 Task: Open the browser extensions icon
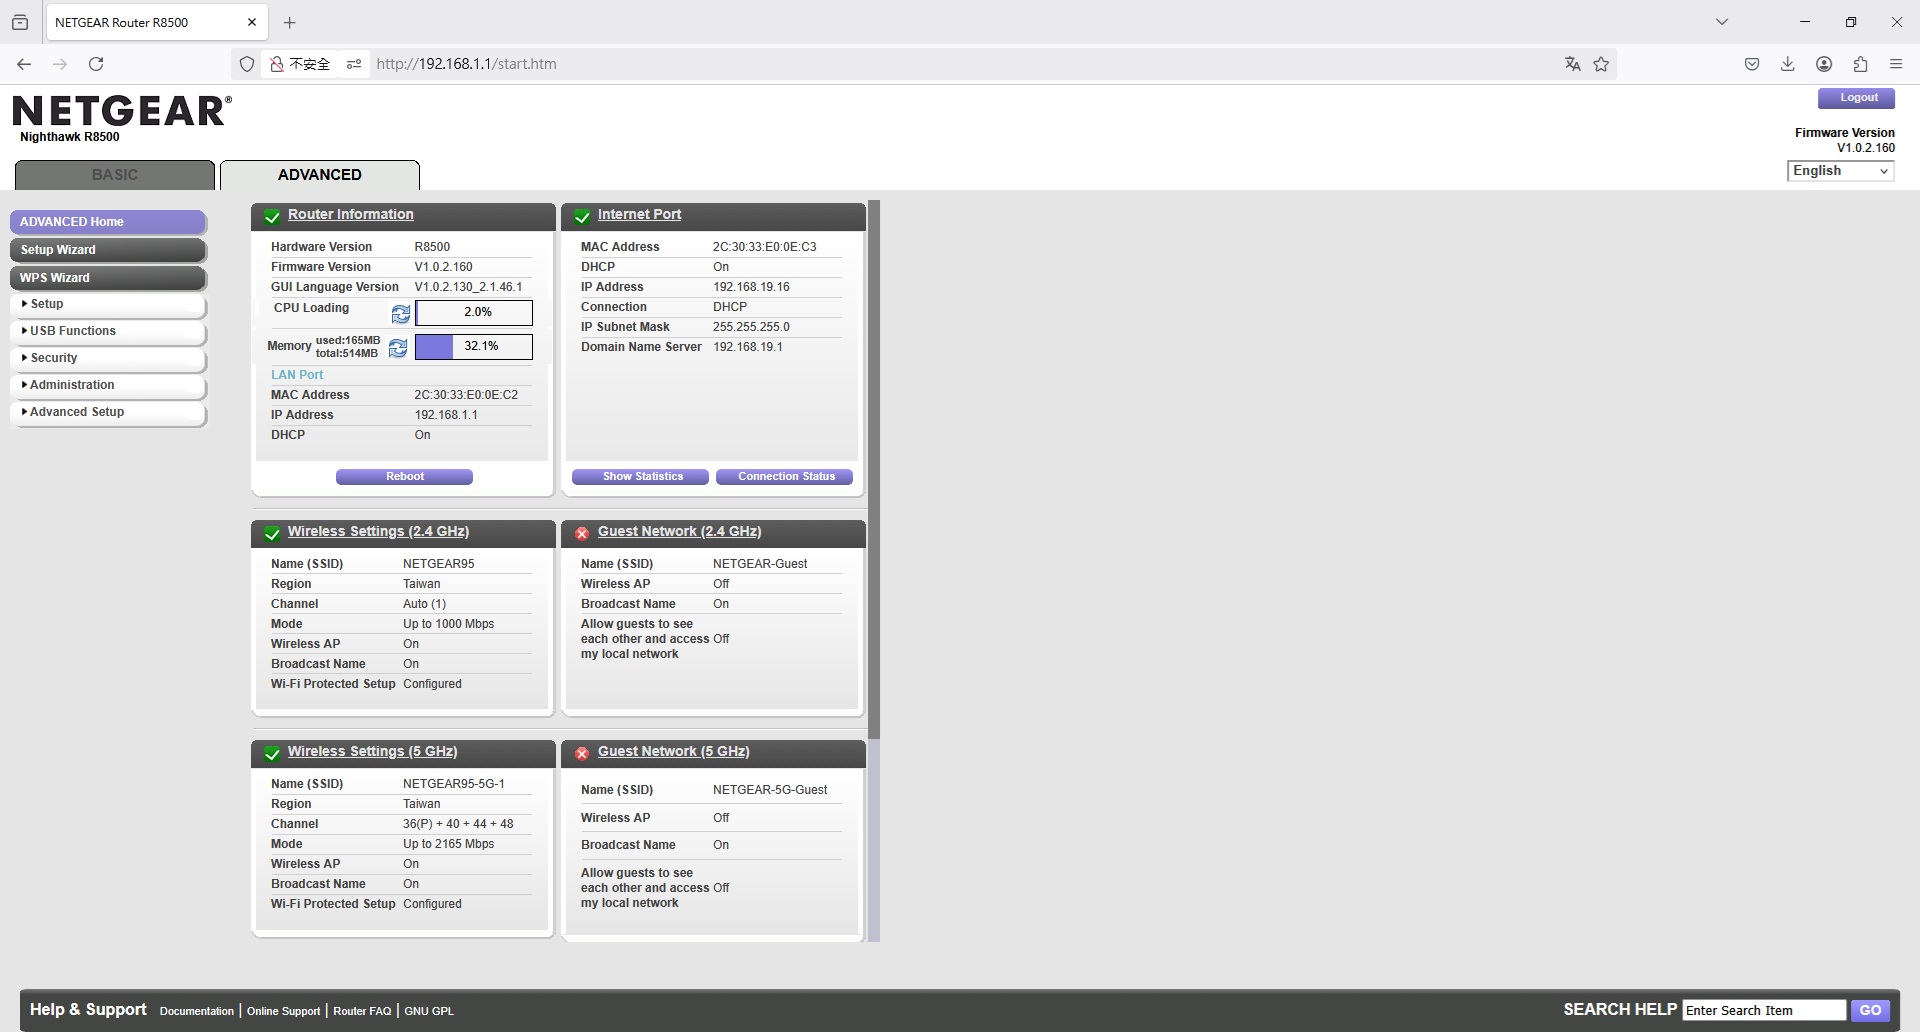coord(1860,64)
